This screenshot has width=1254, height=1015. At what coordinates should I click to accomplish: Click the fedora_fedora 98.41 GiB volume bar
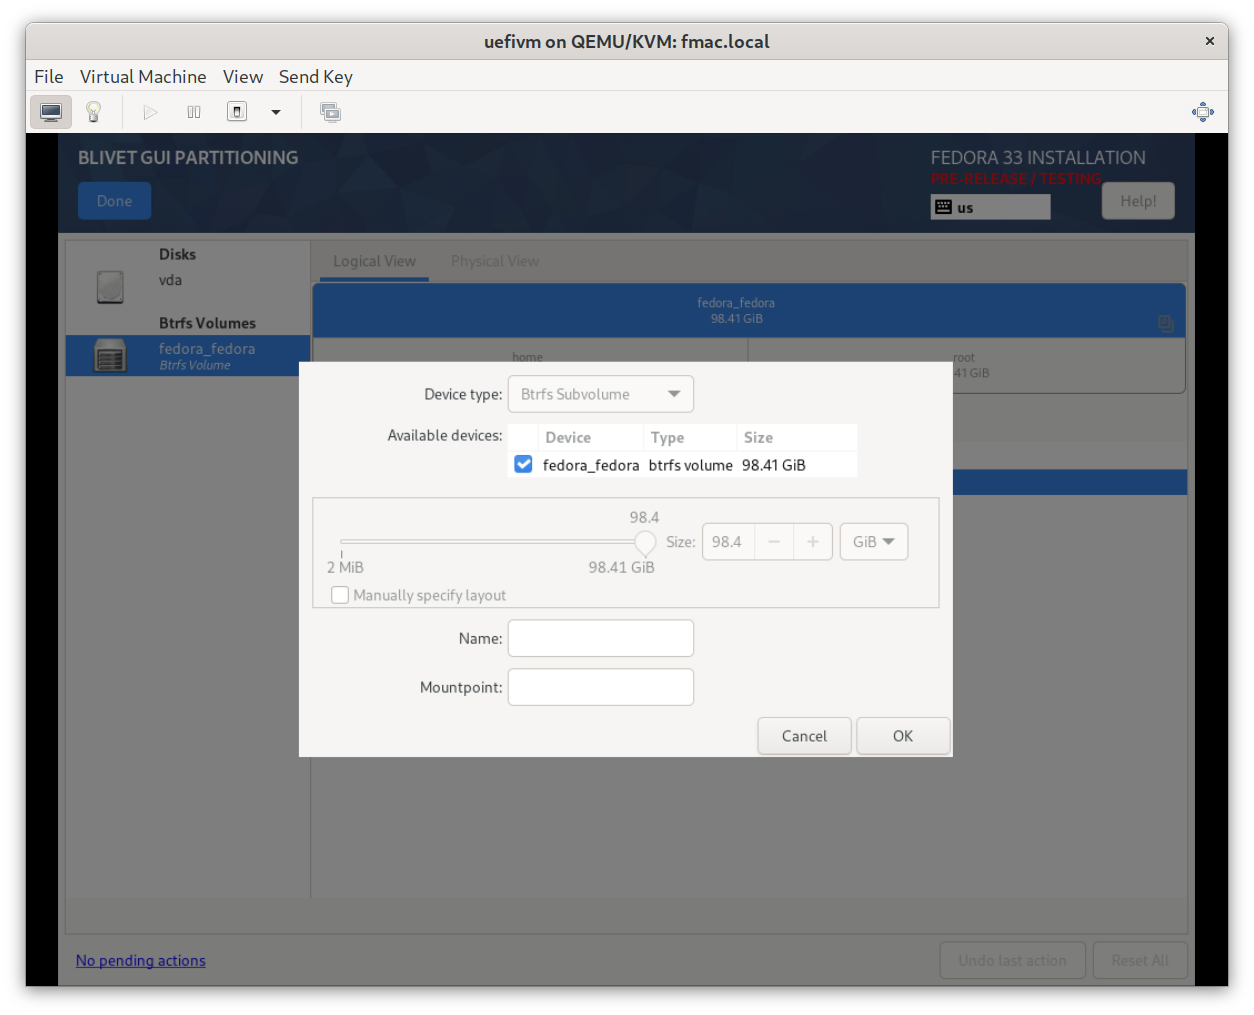coord(749,310)
